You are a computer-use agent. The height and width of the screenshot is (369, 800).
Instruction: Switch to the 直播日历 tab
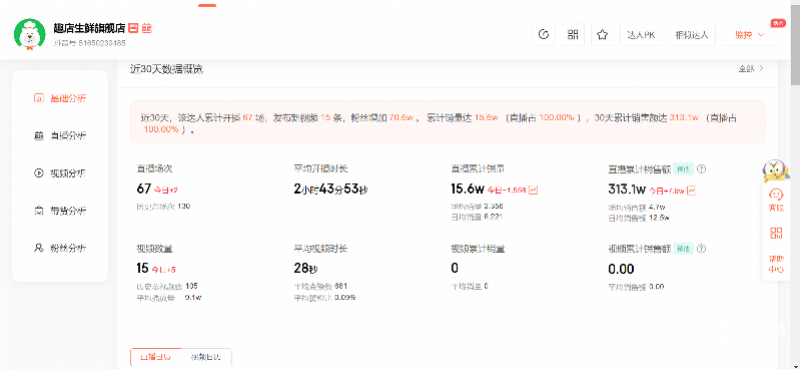click(x=156, y=357)
